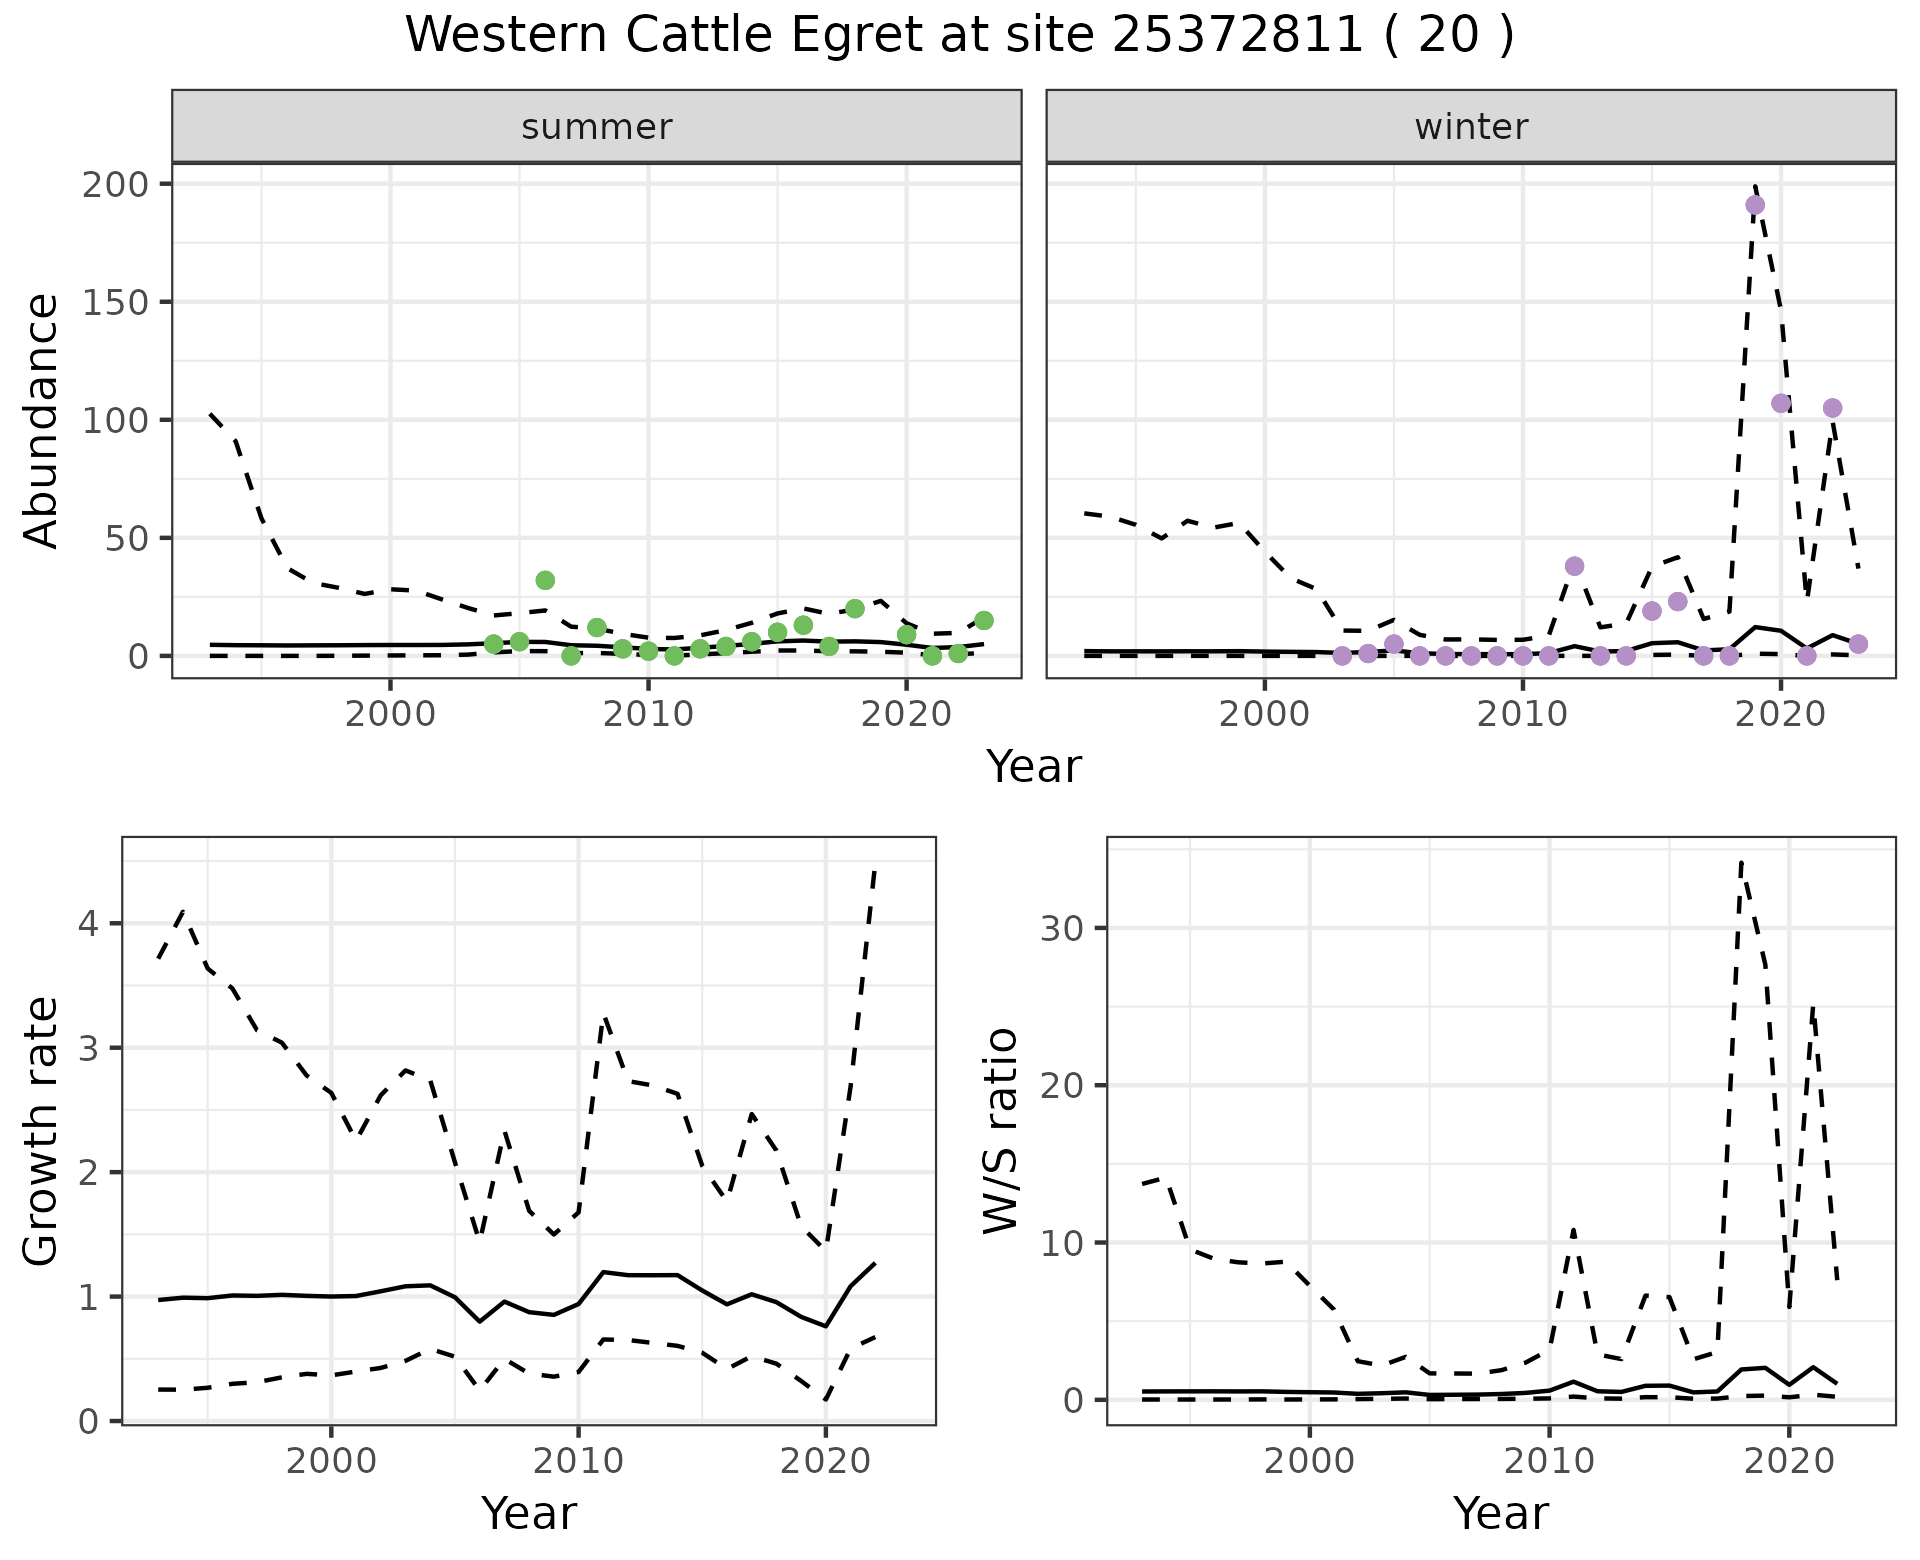The width and height of the screenshot is (1920, 1560).
Task: Click the Western Cattle Egret plot title
Action: click(959, 36)
